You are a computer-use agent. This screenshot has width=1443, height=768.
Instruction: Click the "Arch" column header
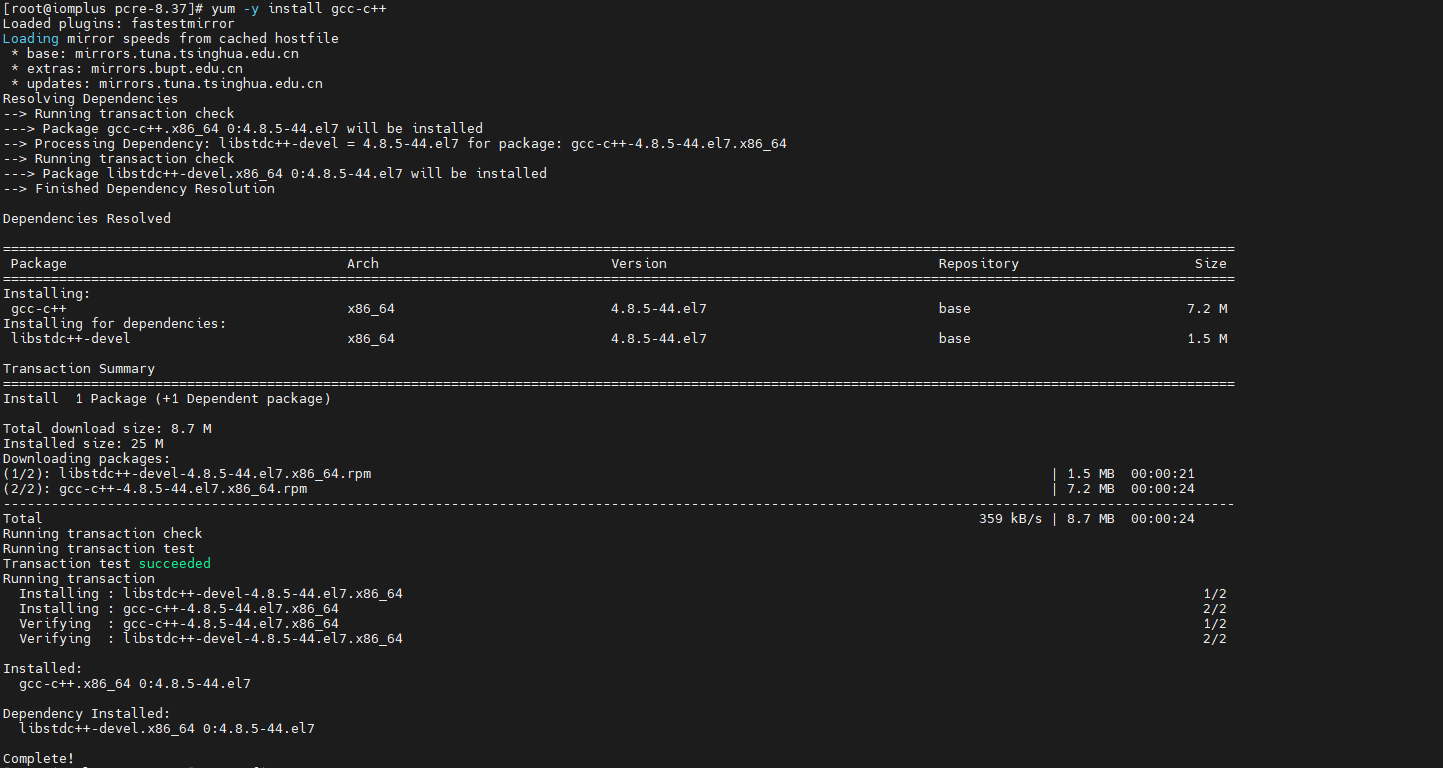coord(362,263)
